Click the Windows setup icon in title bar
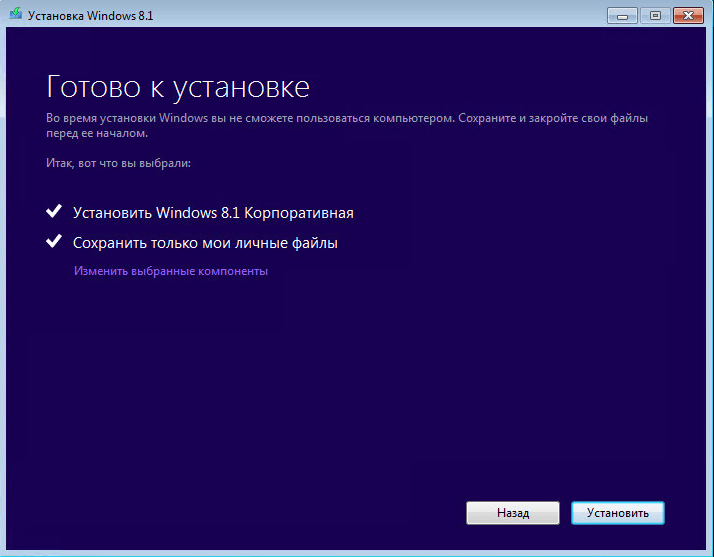Image resolution: width=714 pixels, height=557 pixels. [x=15, y=14]
